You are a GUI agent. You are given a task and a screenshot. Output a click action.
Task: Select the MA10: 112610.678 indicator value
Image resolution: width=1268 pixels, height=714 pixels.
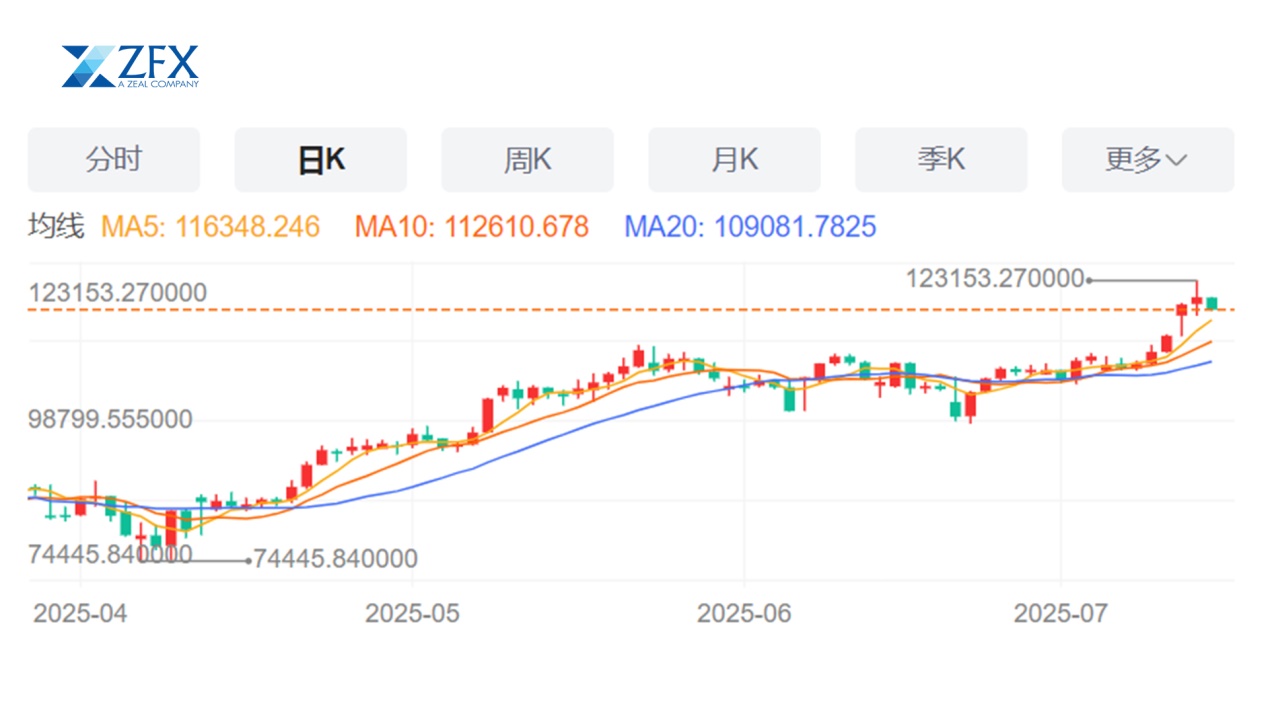click(472, 227)
